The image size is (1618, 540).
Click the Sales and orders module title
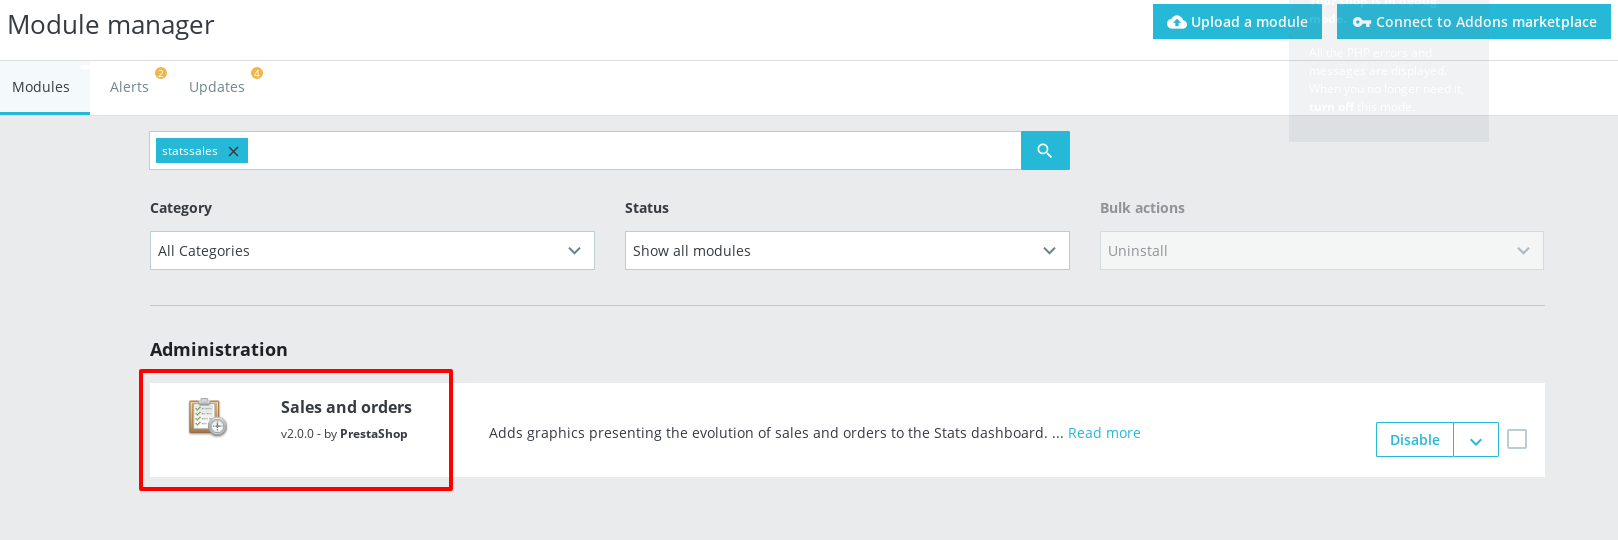point(346,407)
